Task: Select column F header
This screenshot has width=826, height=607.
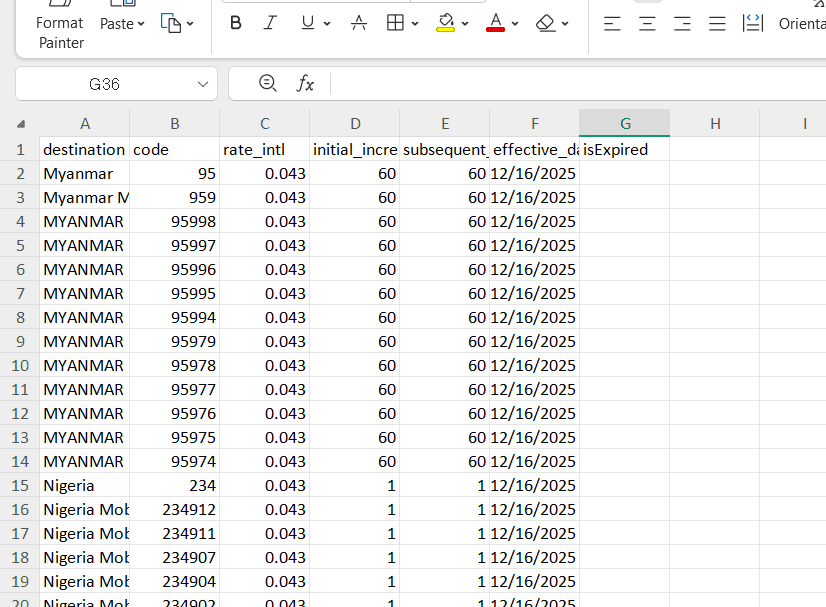Action: point(535,124)
